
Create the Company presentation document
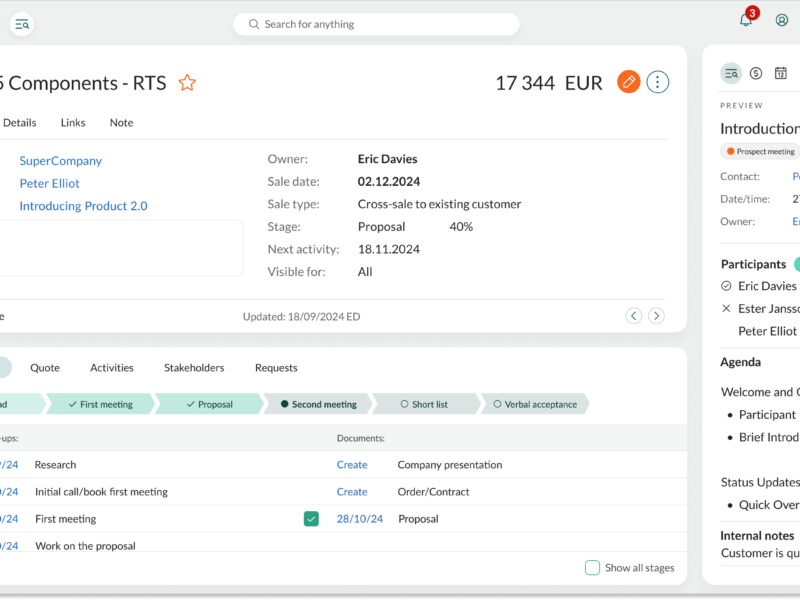pyautogui.click(x=352, y=465)
